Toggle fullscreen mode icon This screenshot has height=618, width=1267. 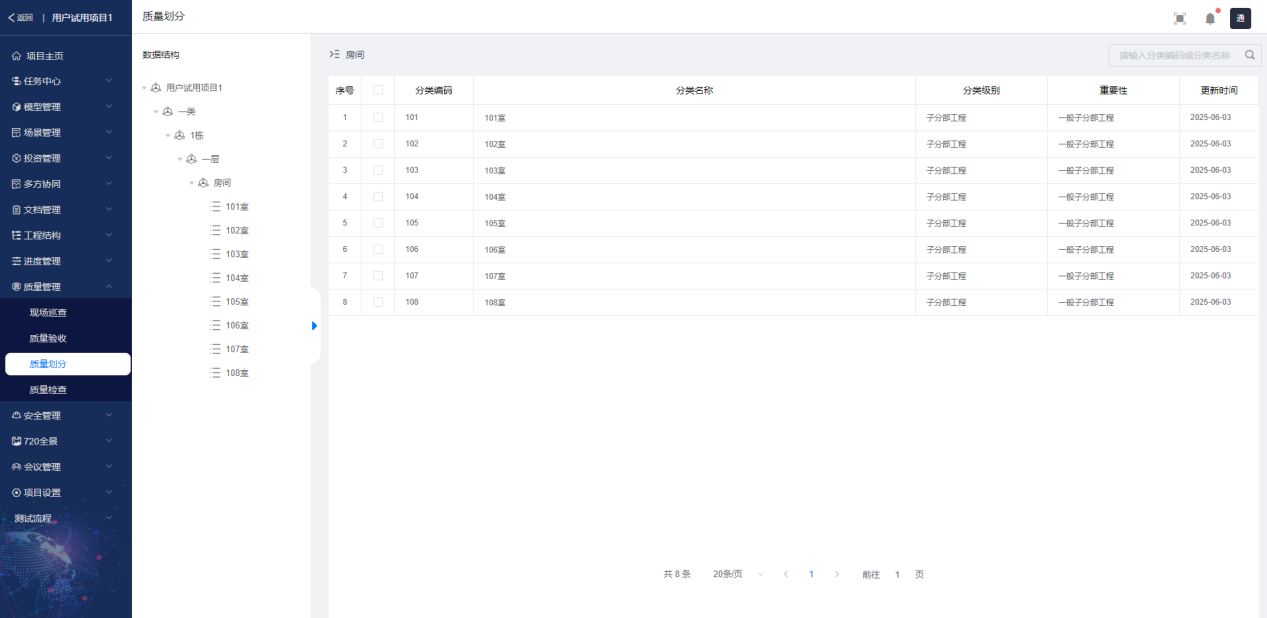pos(1180,18)
